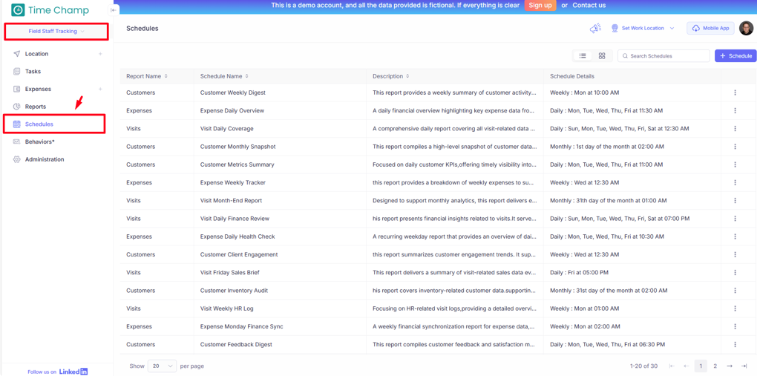Open the actions menu for Customer Client Engagement
Viewport: 757px width, 382px height.
coord(735,255)
